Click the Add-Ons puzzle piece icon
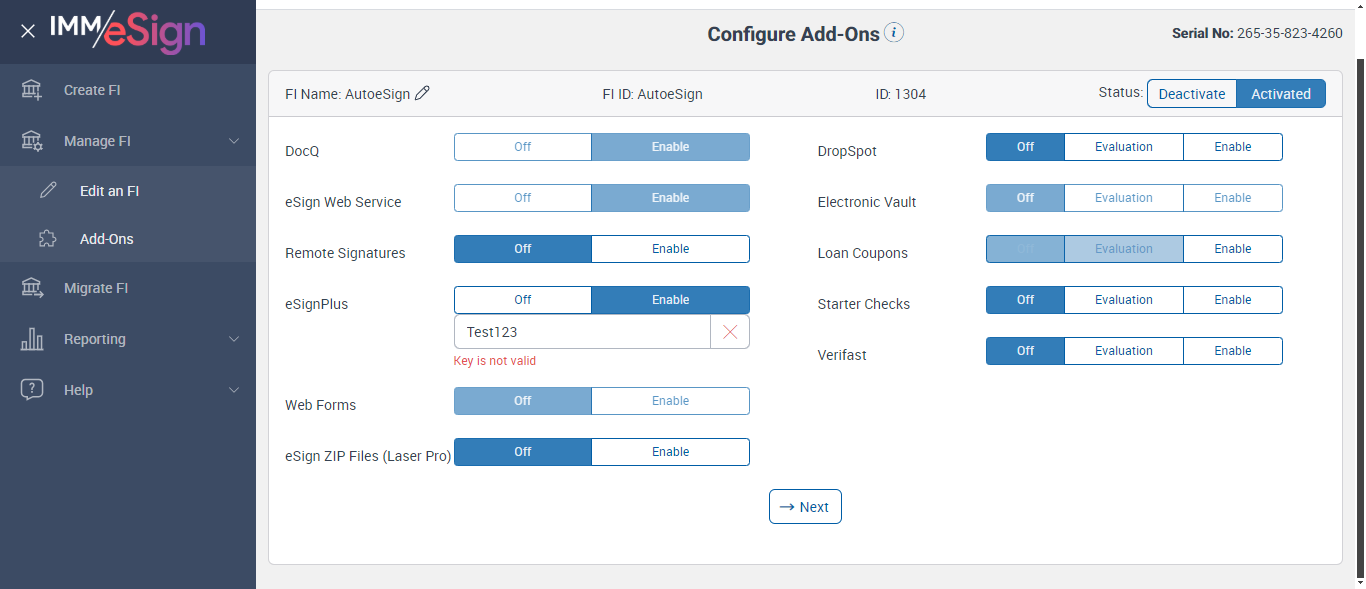The image size is (1366, 589). pyautogui.click(x=48, y=239)
